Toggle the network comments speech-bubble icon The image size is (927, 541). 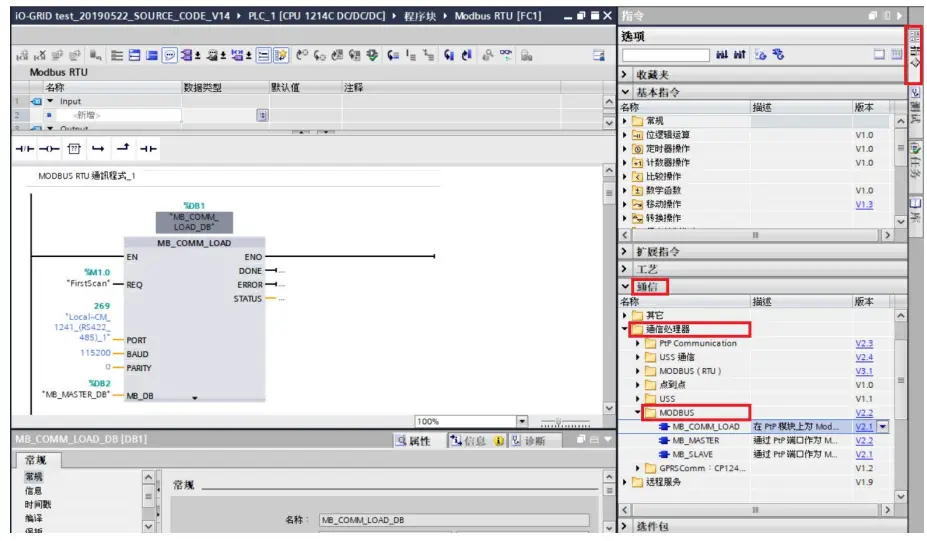[170, 56]
